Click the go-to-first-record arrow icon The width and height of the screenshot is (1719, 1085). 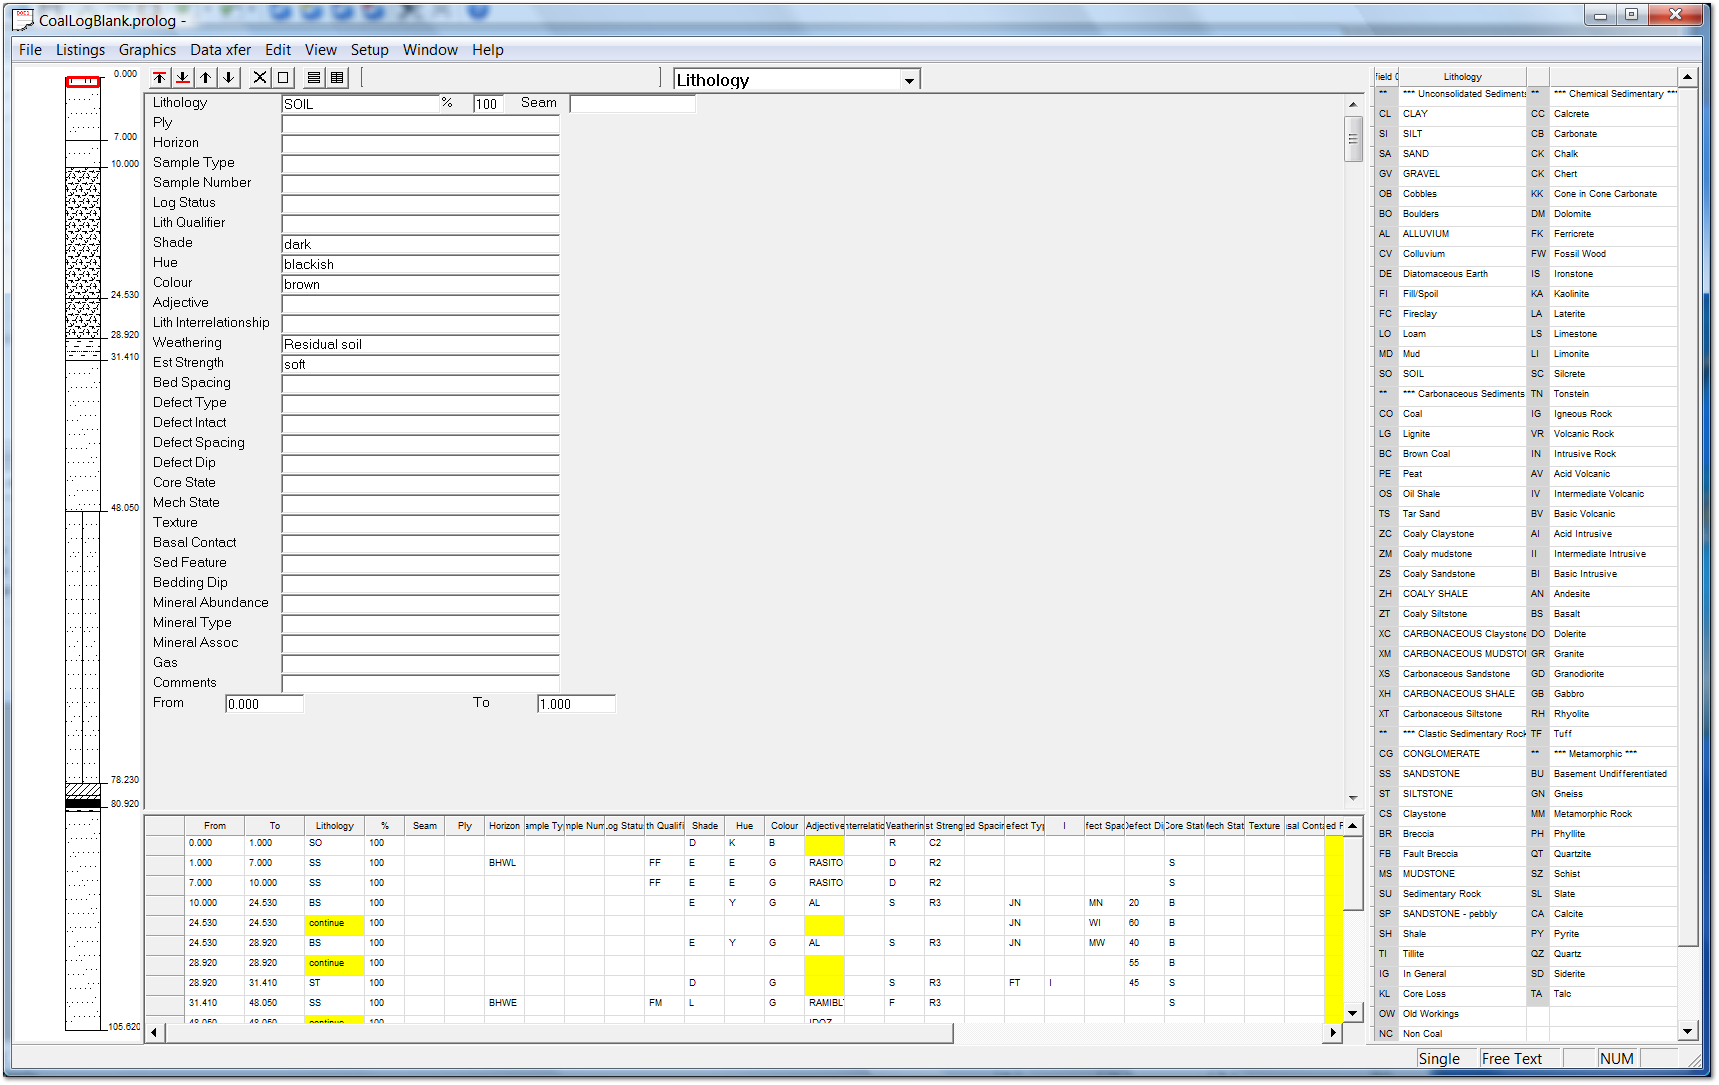(160, 78)
